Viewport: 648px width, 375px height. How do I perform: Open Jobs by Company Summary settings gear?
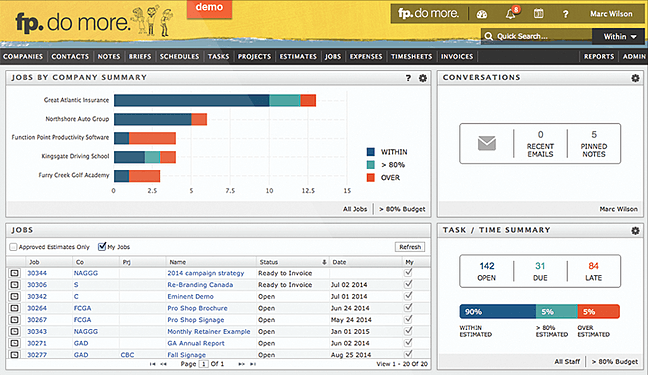coord(423,78)
